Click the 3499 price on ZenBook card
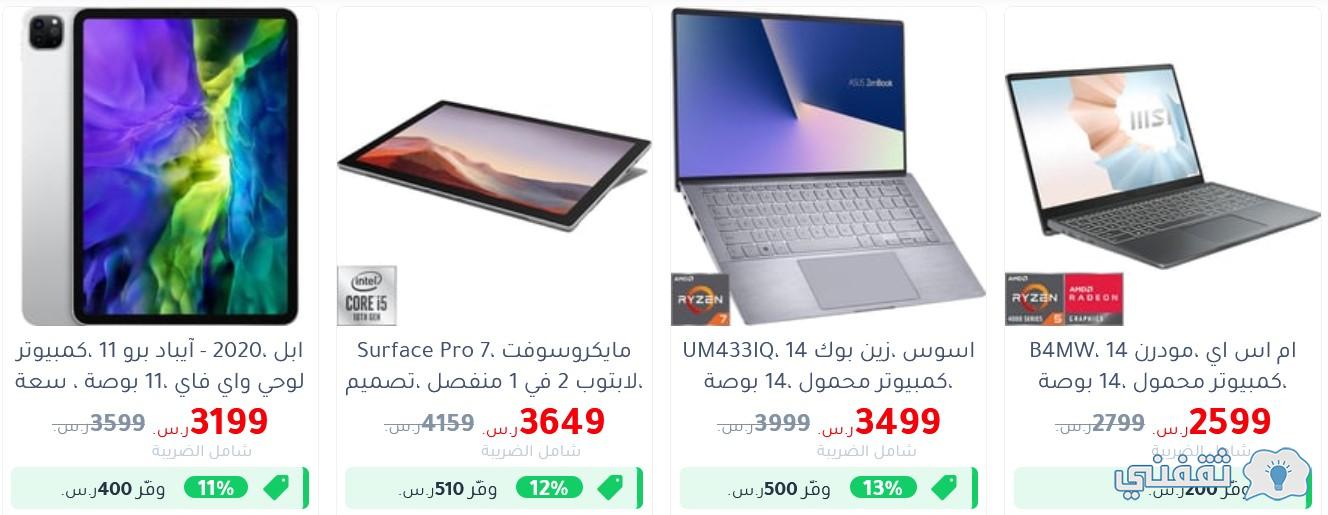The width and height of the screenshot is (1328, 515). (x=898, y=421)
